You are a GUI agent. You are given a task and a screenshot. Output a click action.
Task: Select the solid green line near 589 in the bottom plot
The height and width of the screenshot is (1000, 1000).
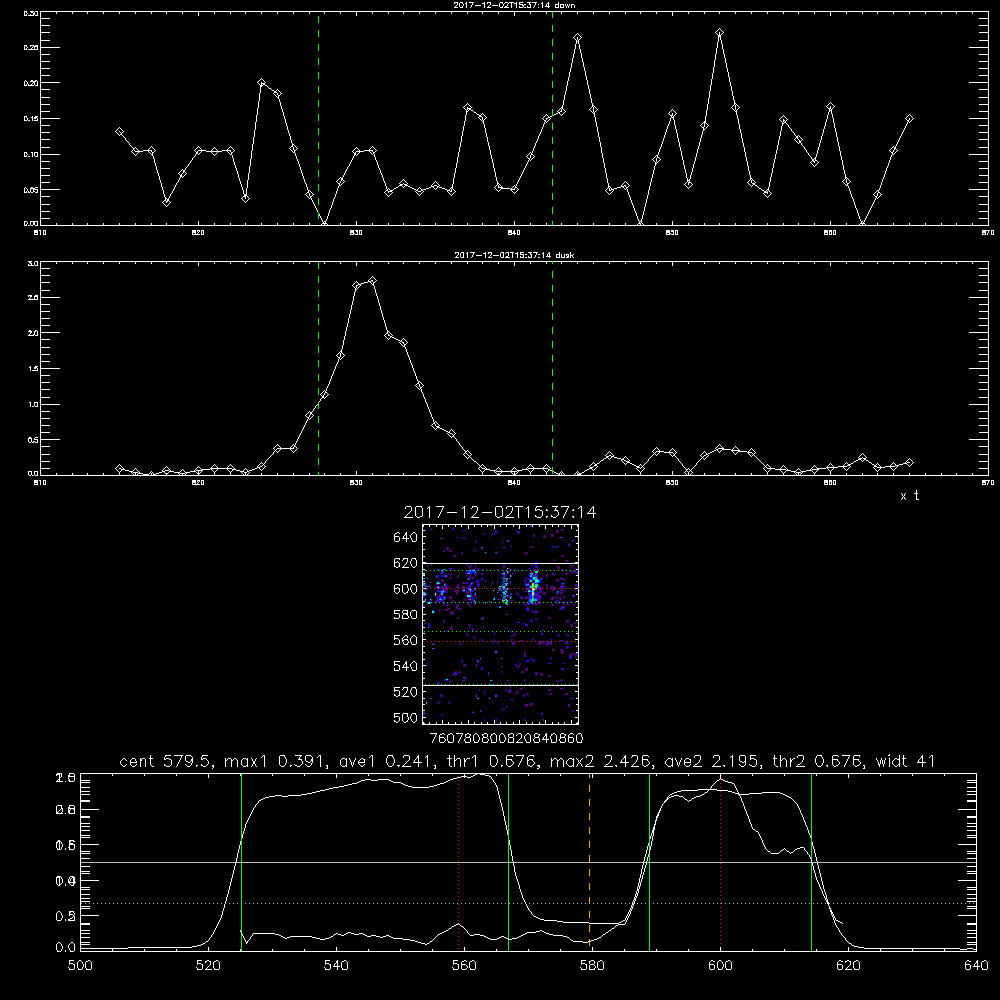pos(649,861)
